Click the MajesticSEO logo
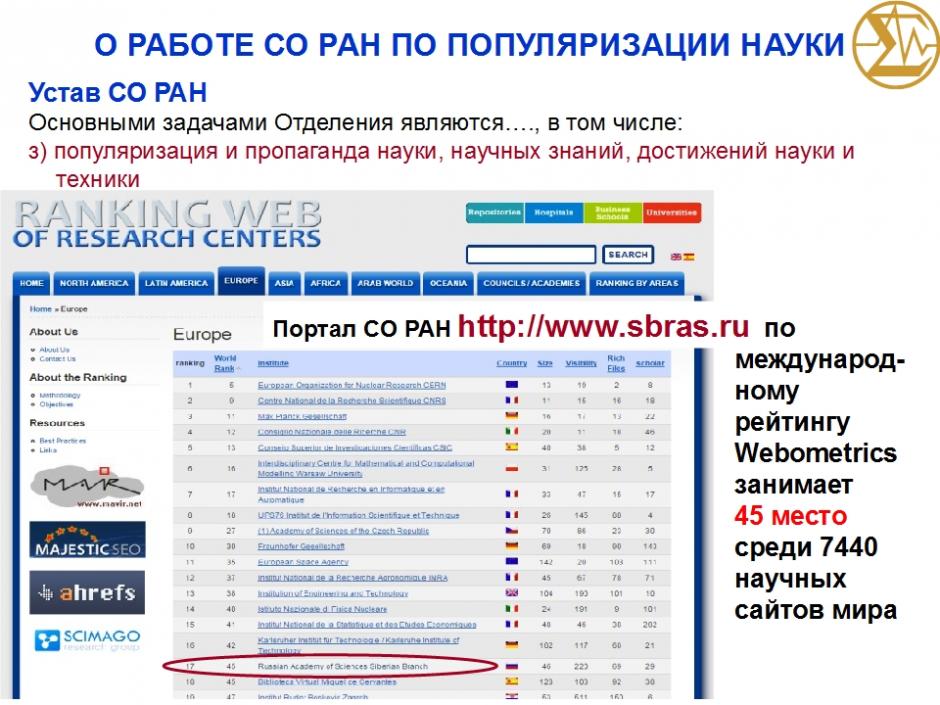Screen dimensions: 940x705 [88, 540]
